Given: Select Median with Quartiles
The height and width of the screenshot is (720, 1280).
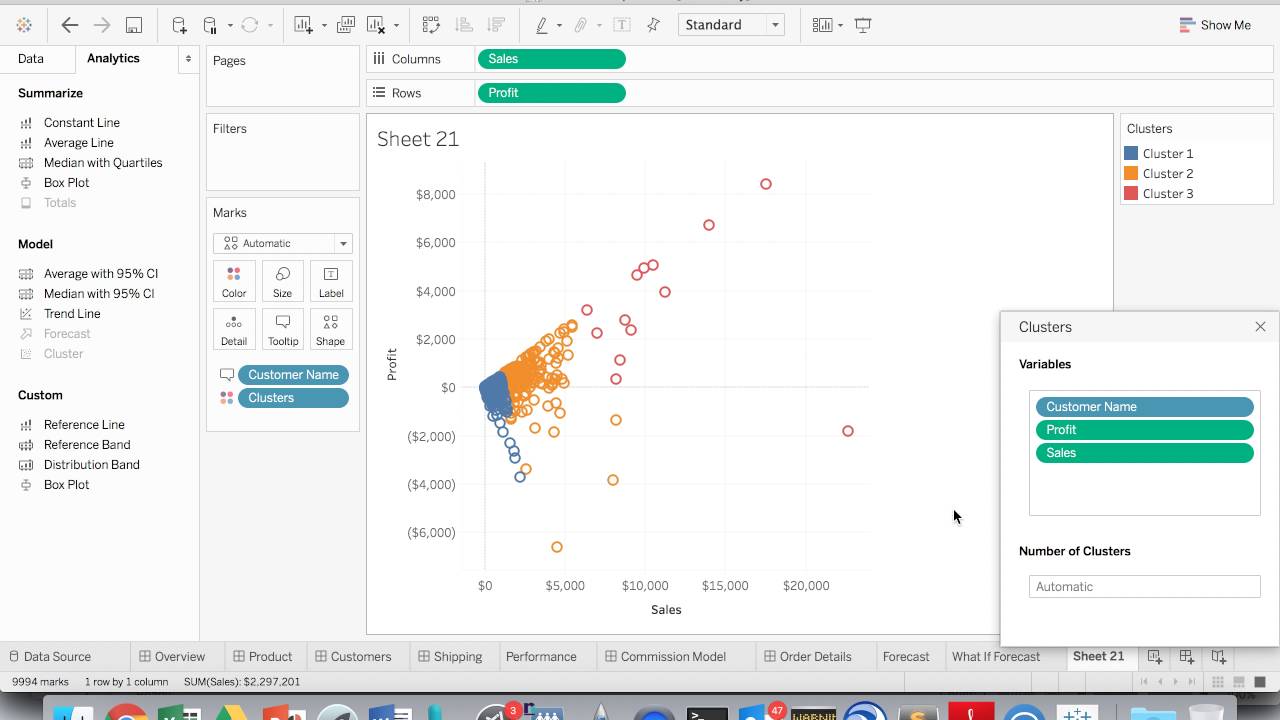Looking at the screenshot, I should coord(103,163).
